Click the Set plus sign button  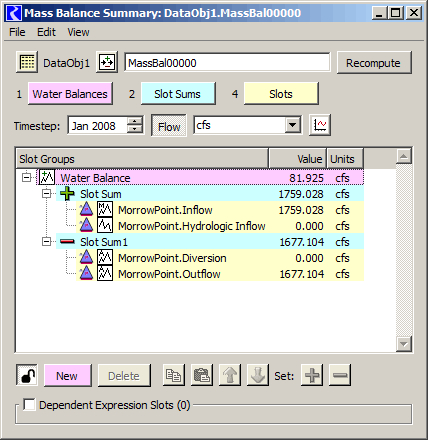tap(312, 375)
